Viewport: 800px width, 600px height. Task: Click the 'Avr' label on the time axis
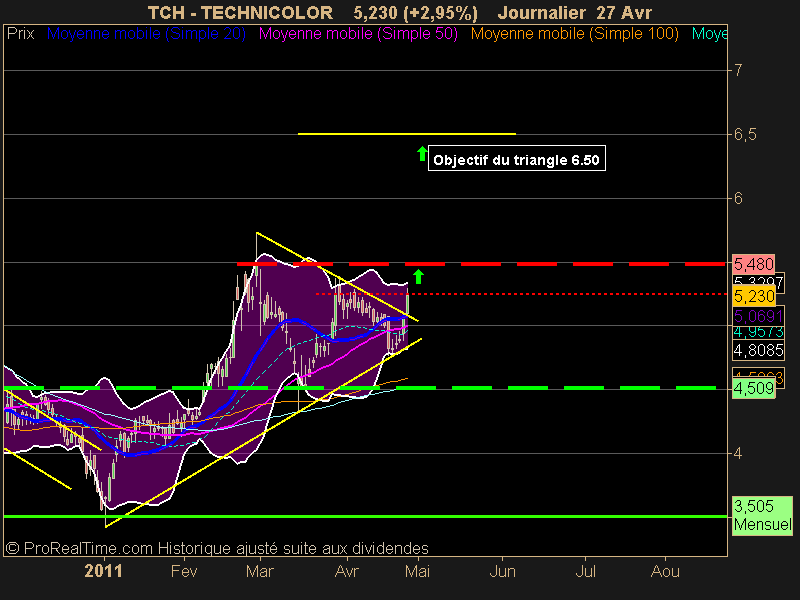[x=346, y=571]
